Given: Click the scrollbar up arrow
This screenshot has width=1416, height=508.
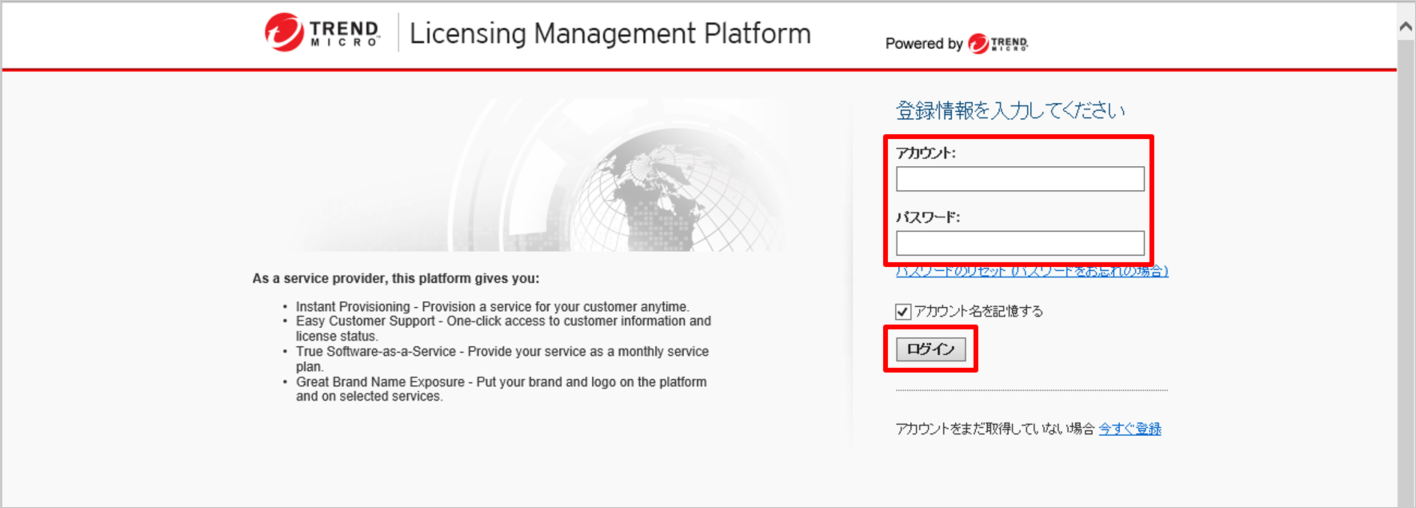Looking at the screenshot, I should pos(1406,28).
